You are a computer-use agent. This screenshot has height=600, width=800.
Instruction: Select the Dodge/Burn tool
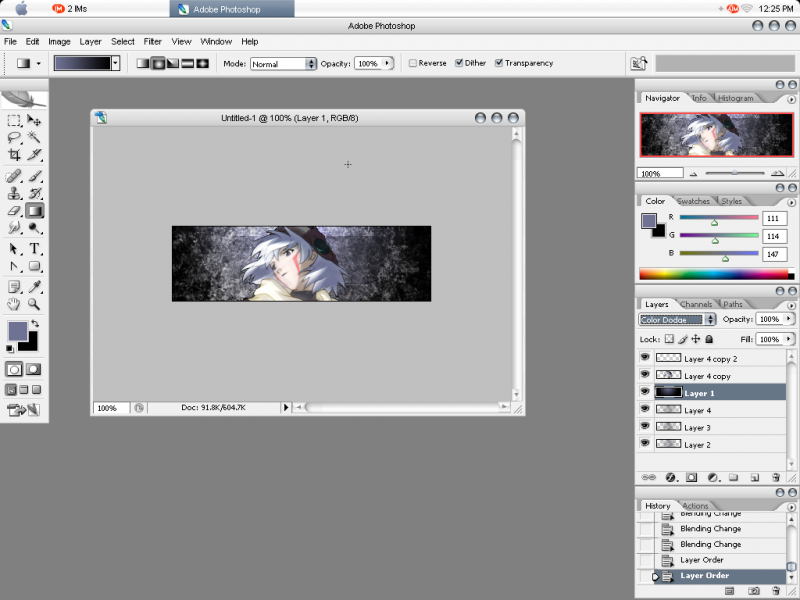click(34, 227)
